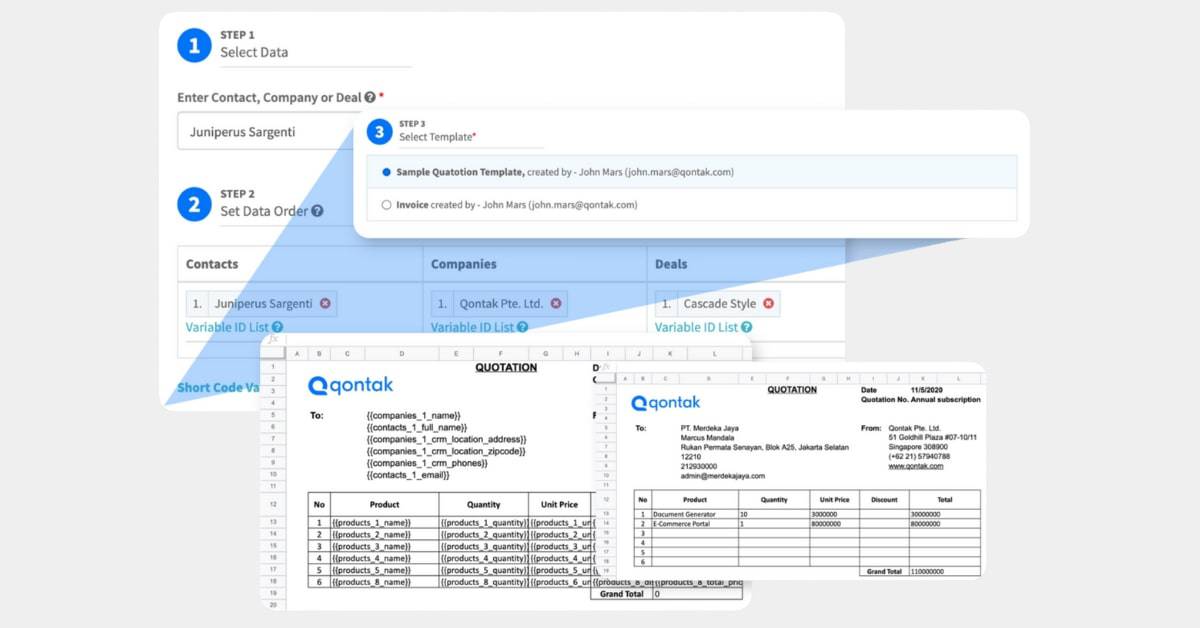
Task: Open Variable ID List under Deals
Action: coord(696,327)
